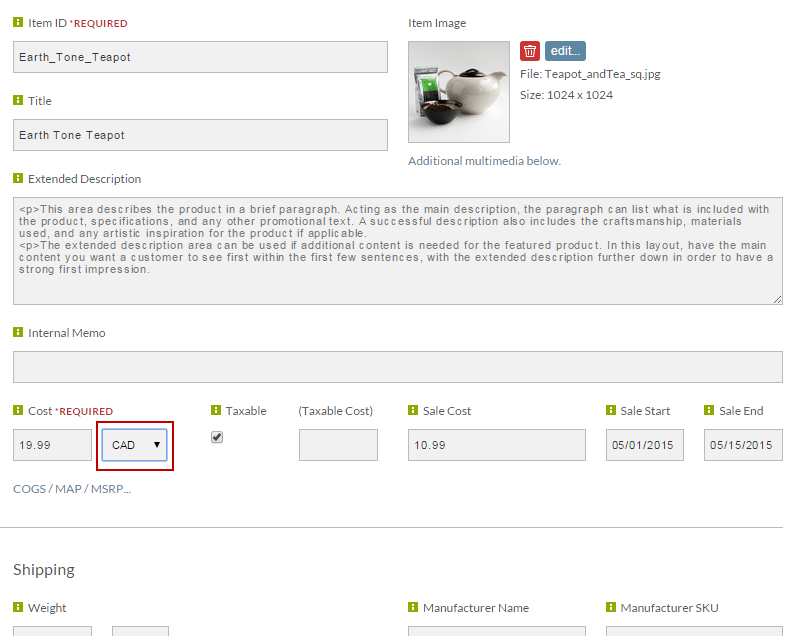Click the teapot item image thumbnail
The width and height of the screenshot is (808, 636).
click(459, 92)
